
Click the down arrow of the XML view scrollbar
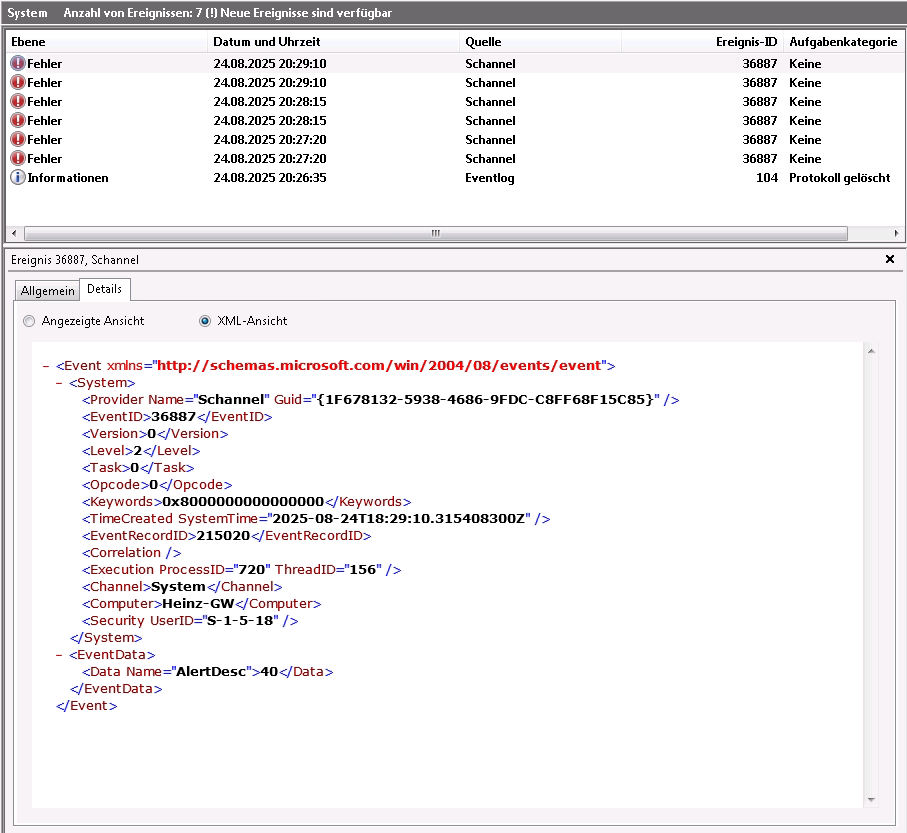coord(871,799)
